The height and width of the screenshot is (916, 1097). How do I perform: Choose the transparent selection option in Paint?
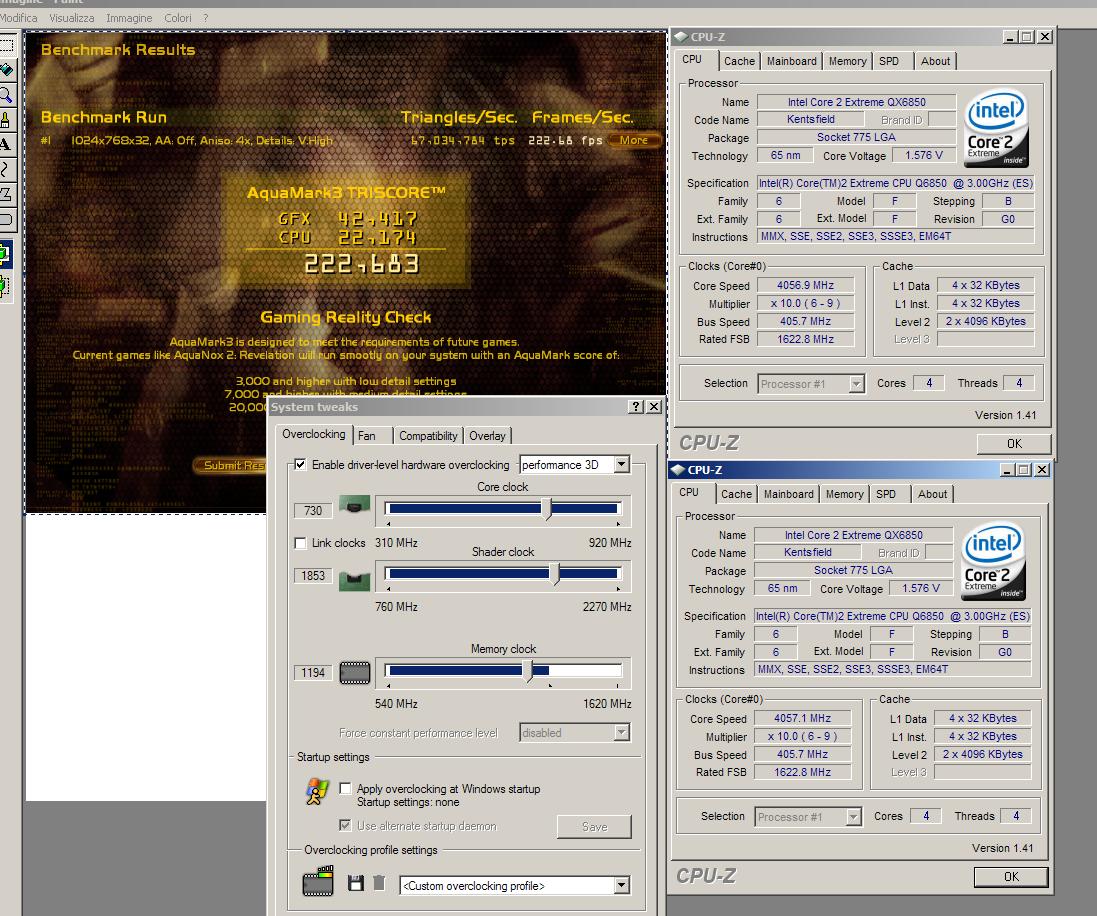(x=4, y=286)
